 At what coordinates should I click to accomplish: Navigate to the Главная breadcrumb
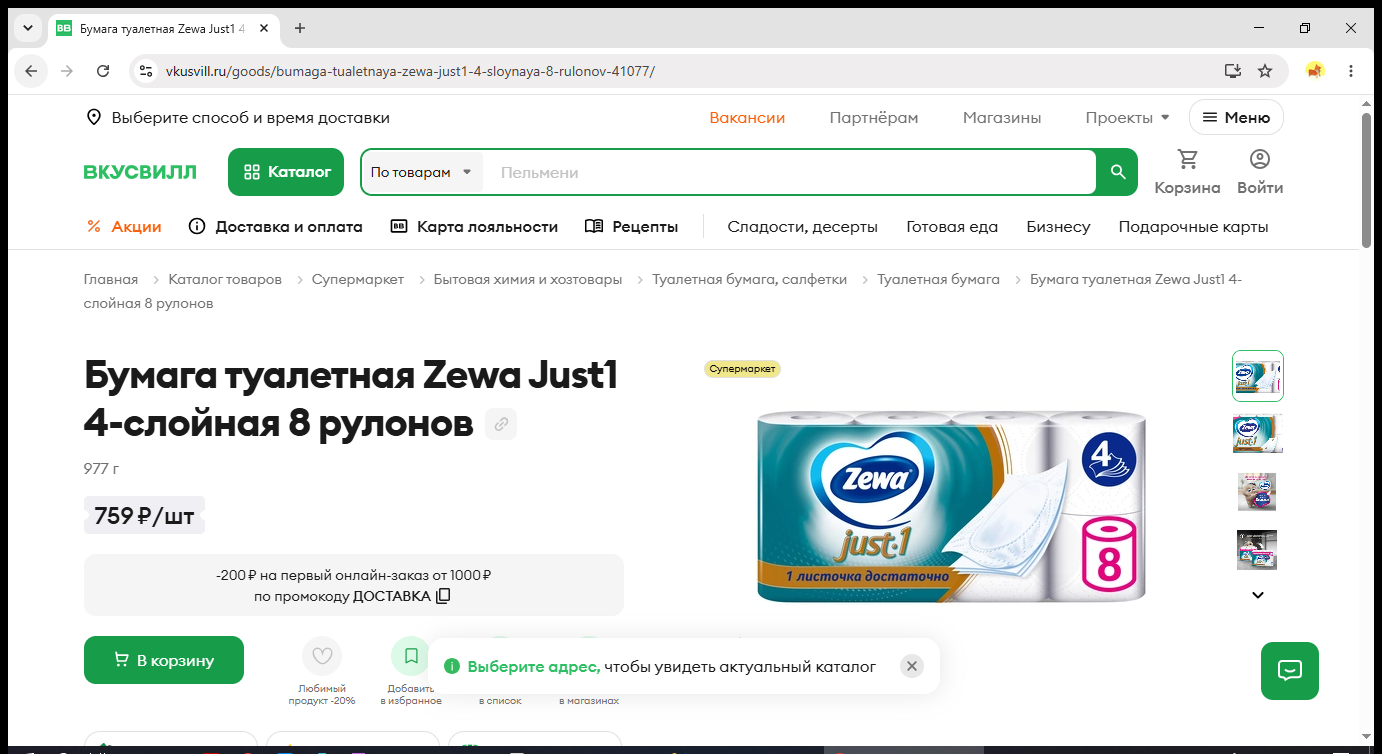point(111,280)
